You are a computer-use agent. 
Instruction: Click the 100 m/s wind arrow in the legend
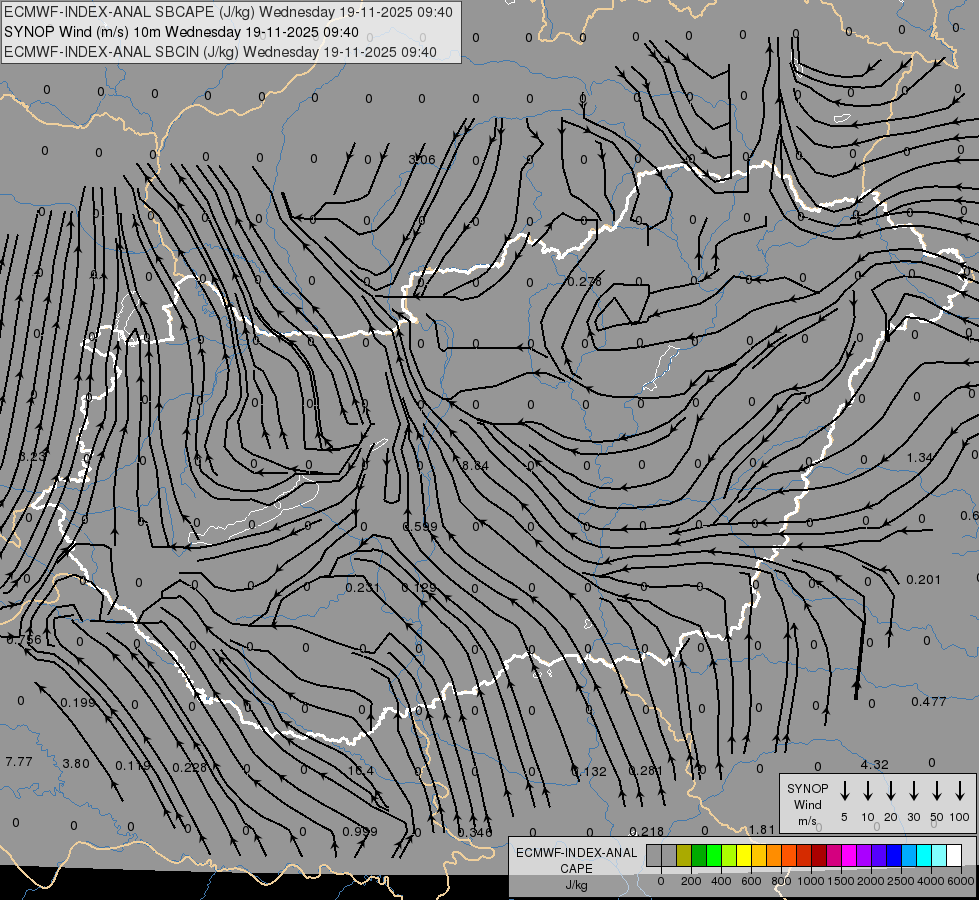tap(960, 791)
